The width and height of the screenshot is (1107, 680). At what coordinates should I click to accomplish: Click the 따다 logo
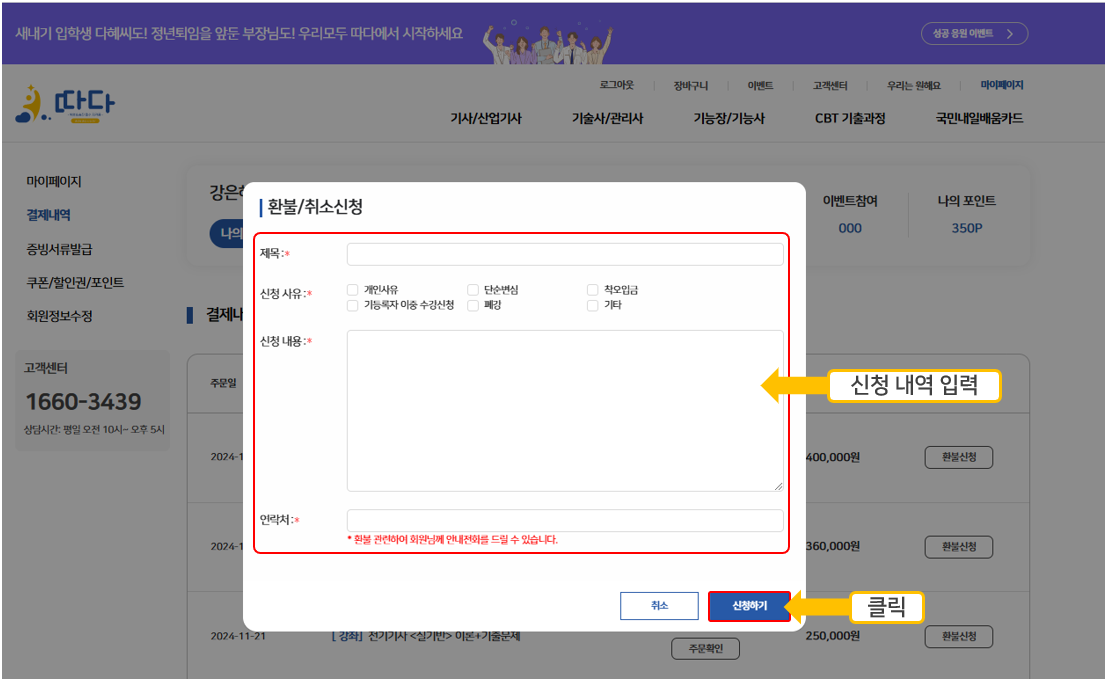(64, 105)
